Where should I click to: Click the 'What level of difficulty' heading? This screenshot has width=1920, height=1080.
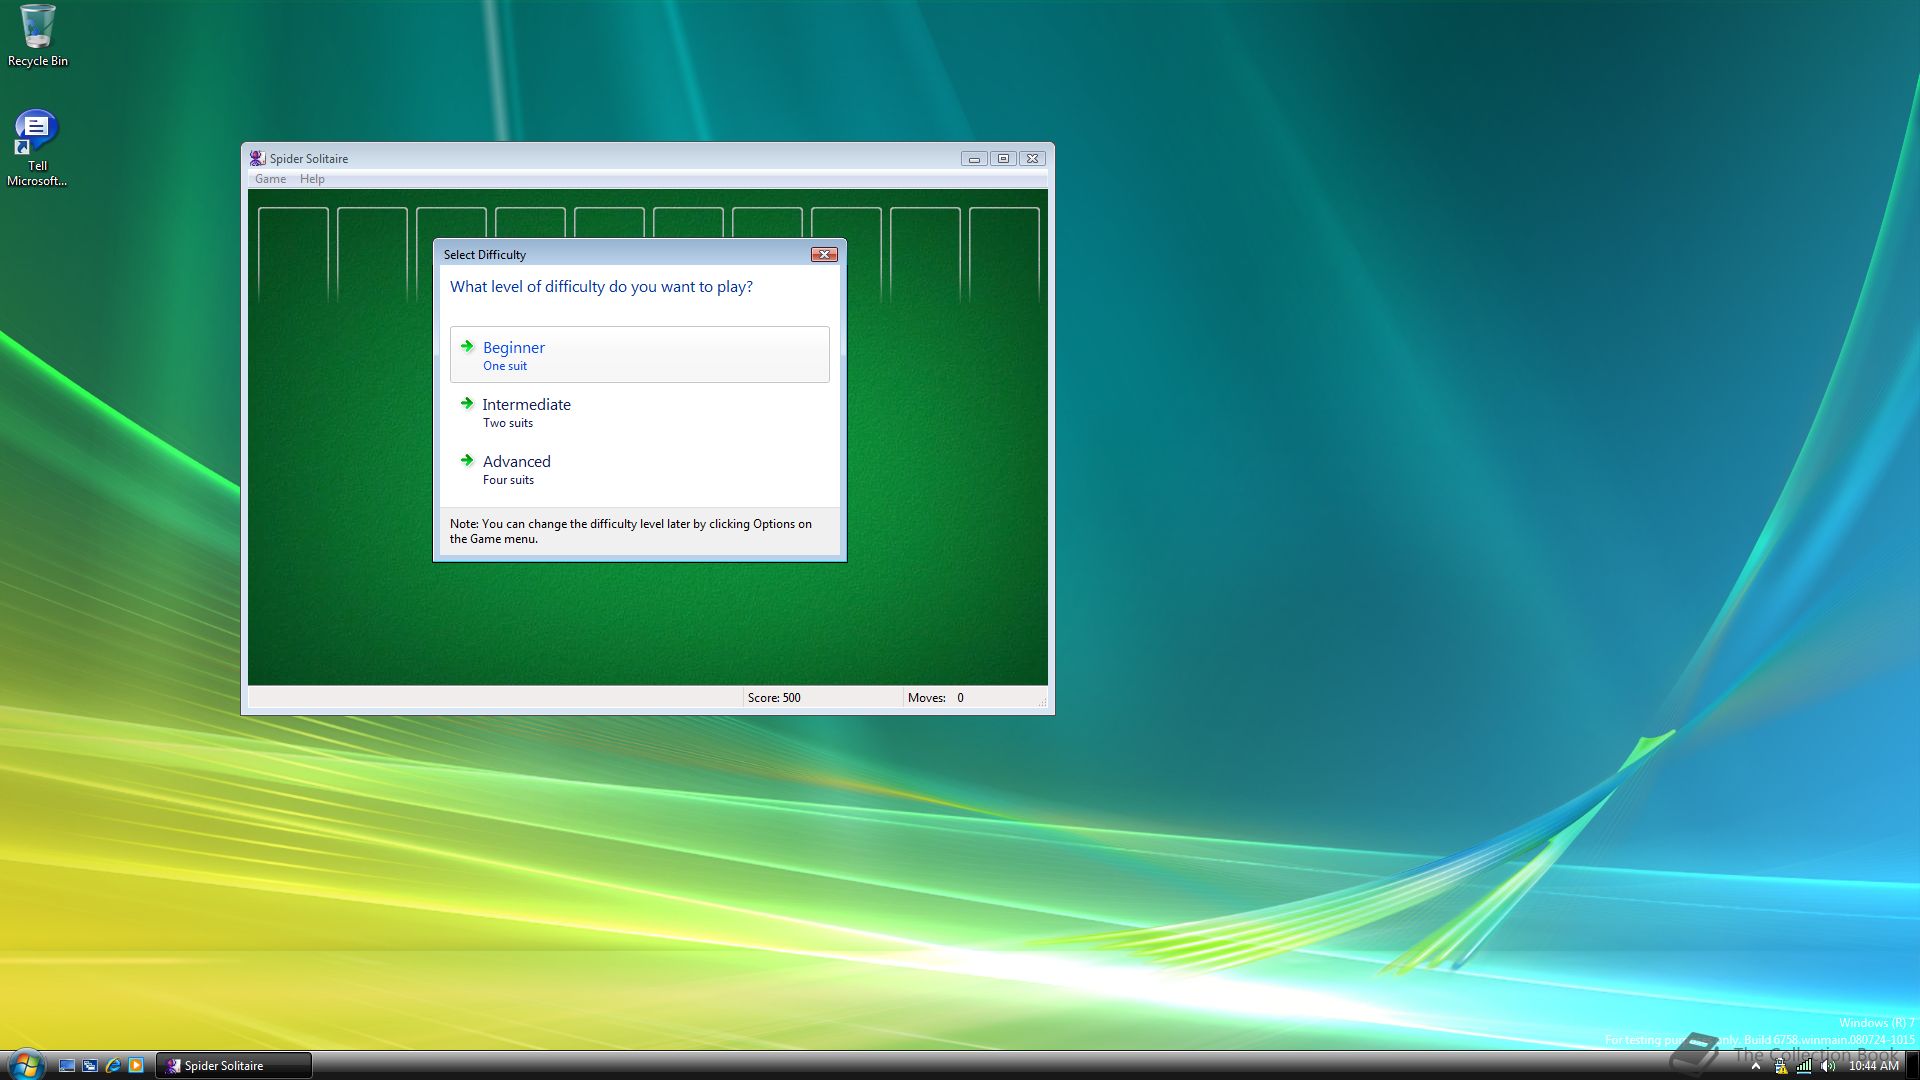pos(601,287)
